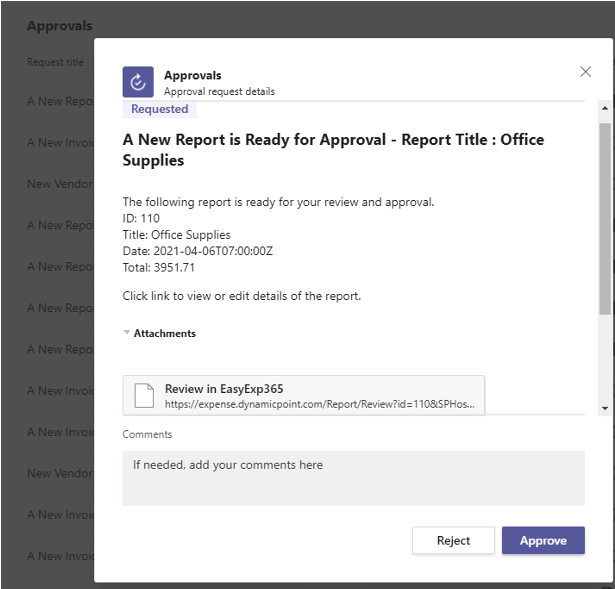Select the report title heading text
The width and height of the screenshot is (615, 589).
(x=333, y=150)
